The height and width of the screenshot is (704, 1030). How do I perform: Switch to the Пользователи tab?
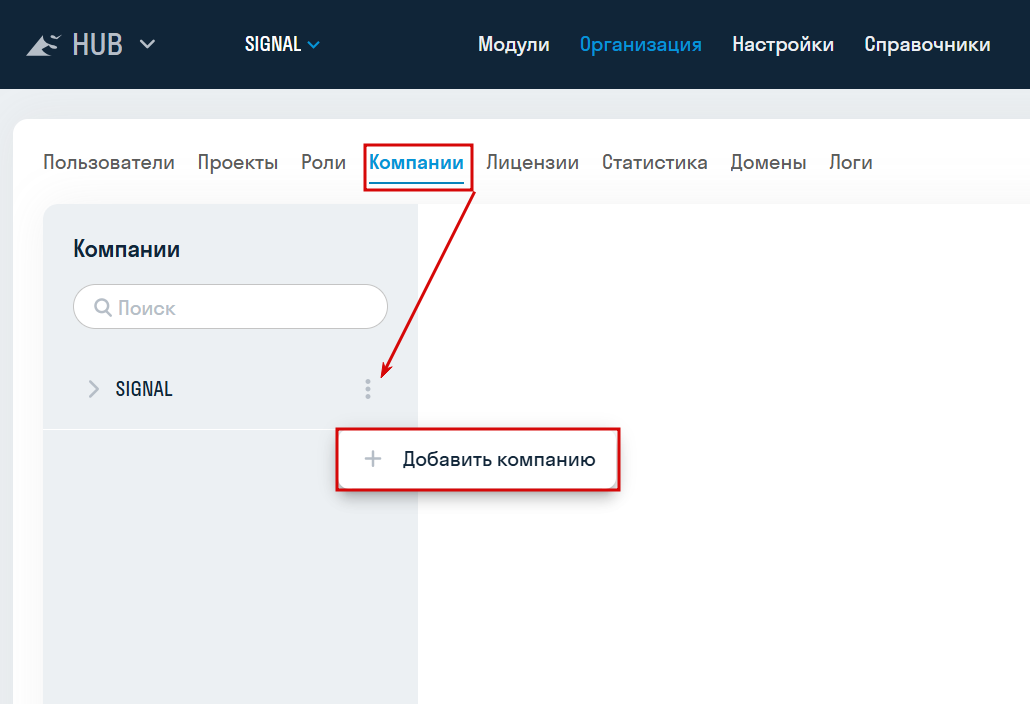tap(109, 162)
